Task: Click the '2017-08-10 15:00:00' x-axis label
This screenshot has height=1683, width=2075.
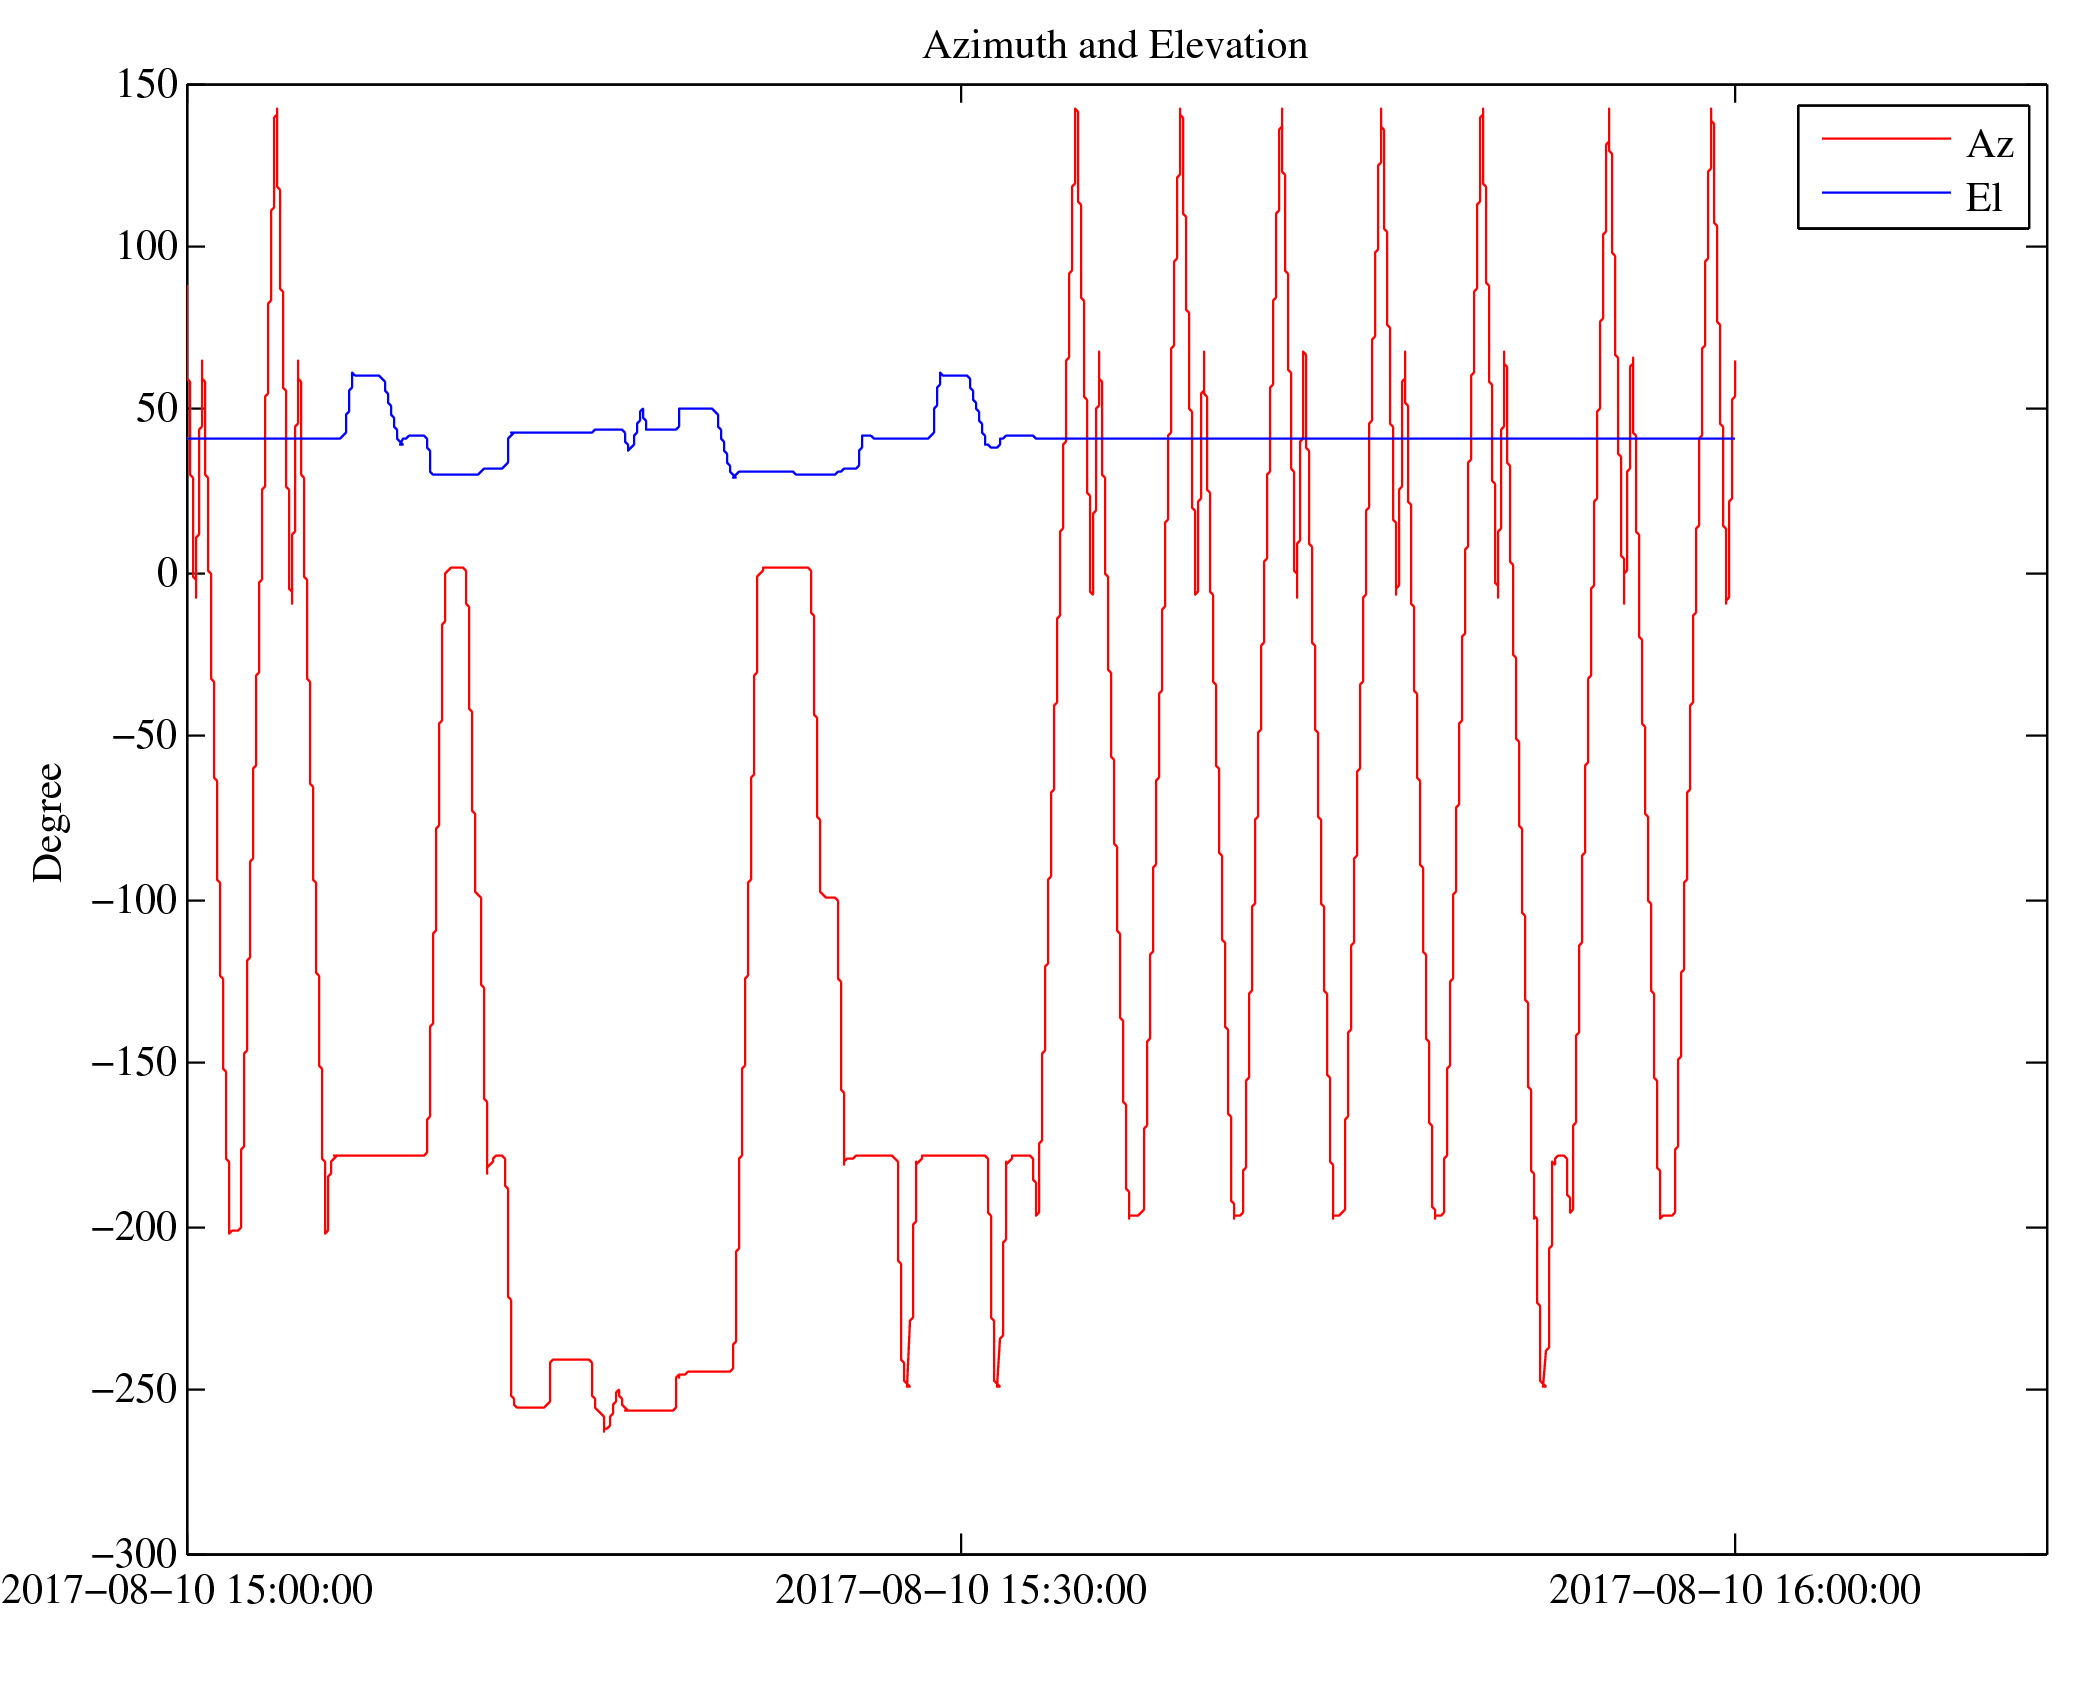Action: (187, 1590)
